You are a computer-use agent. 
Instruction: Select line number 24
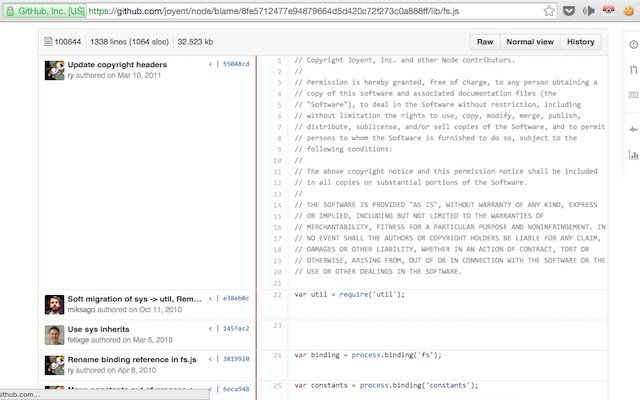pyautogui.click(x=278, y=355)
